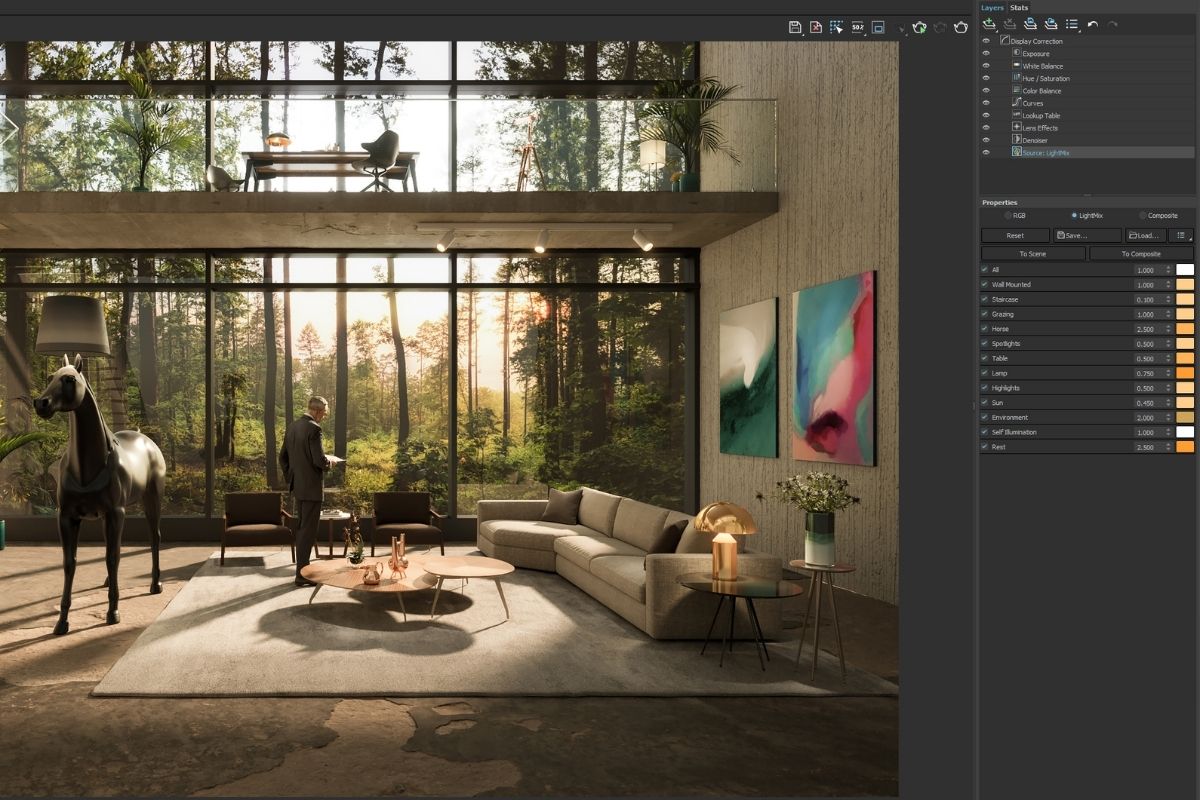Click the undo arrow in the Layers toolbar
This screenshot has width=1200, height=800.
pyautogui.click(x=1092, y=24)
